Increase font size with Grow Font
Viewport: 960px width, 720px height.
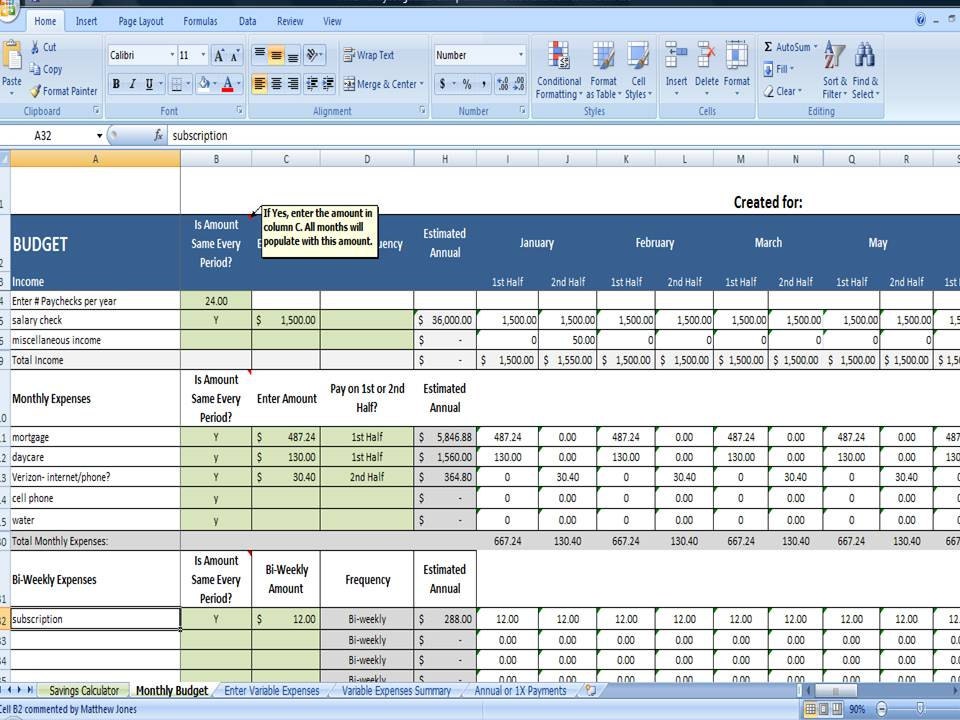click(x=219, y=56)
